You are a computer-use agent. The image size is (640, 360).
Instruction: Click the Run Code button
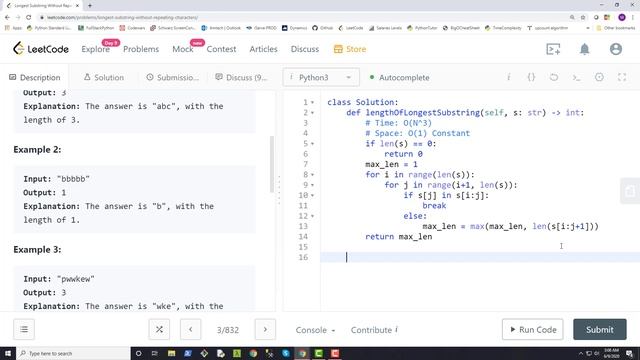(533, 329)
